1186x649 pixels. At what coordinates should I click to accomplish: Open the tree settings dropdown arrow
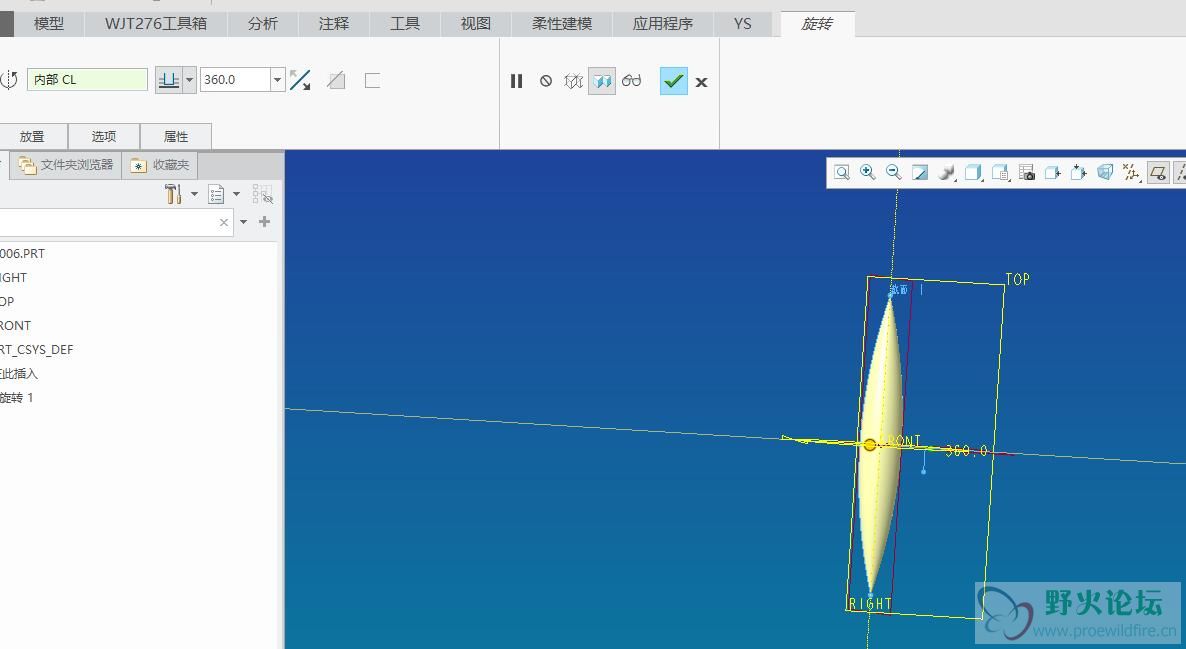(x=194, y=194)
